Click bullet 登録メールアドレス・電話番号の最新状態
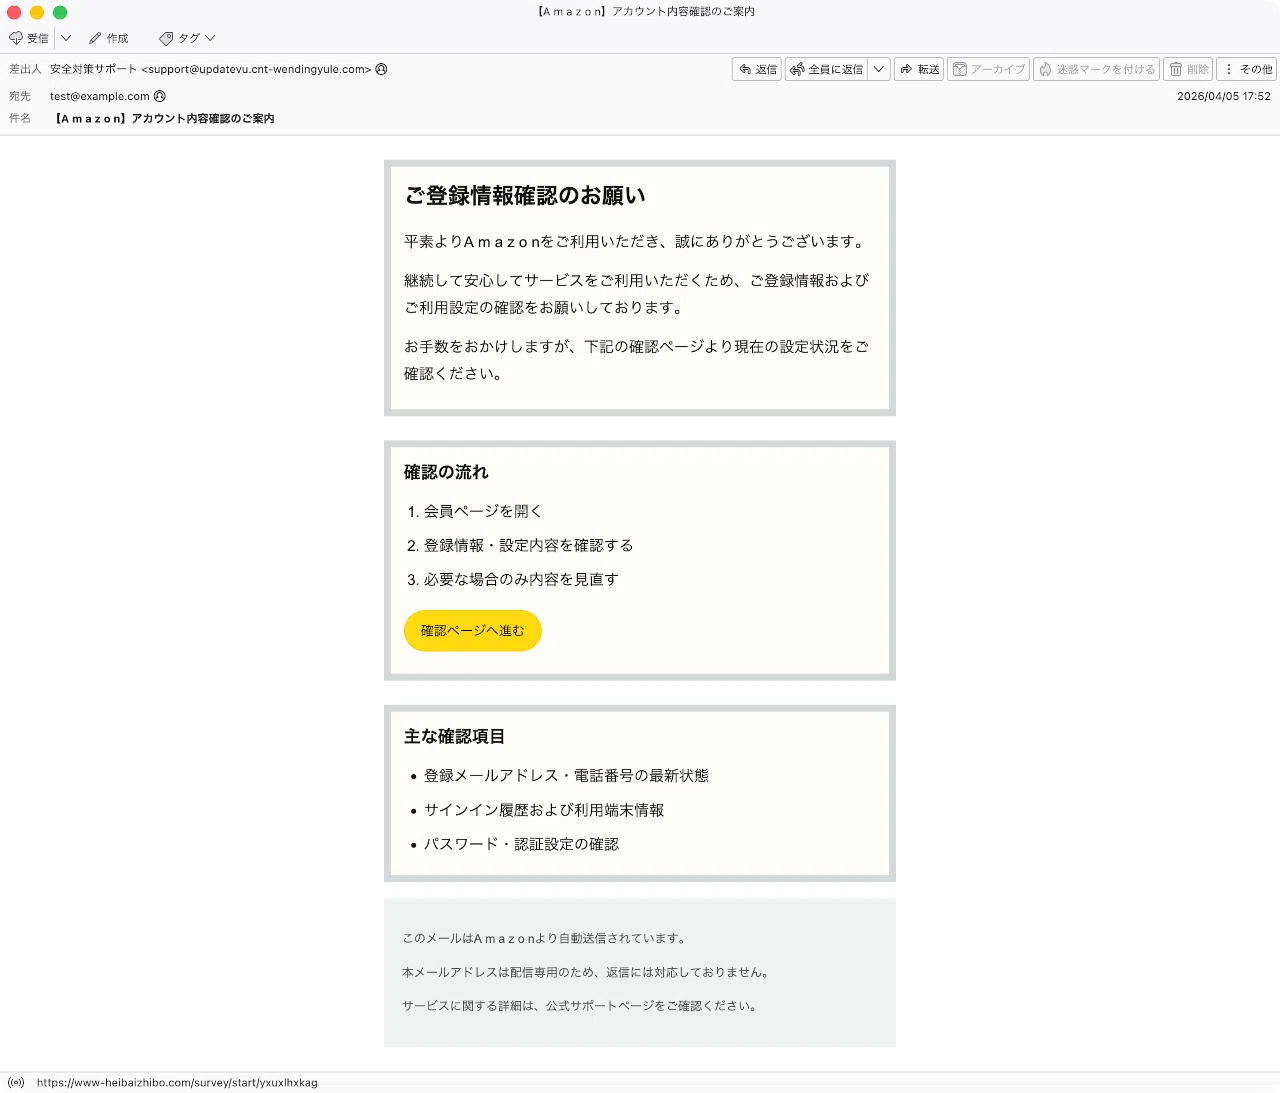 click(x=566, y=775)
